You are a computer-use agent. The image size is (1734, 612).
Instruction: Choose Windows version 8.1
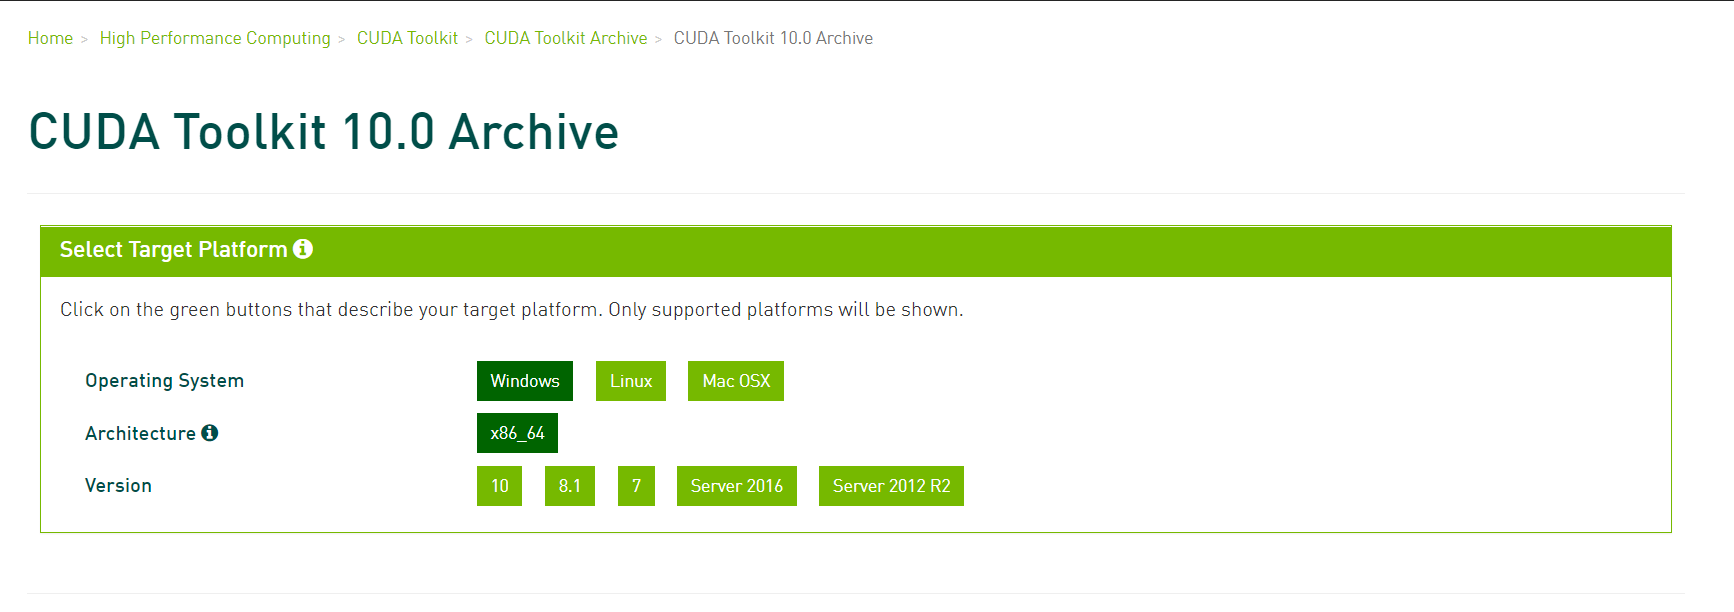pyautogui.click(x=570, y=486)
